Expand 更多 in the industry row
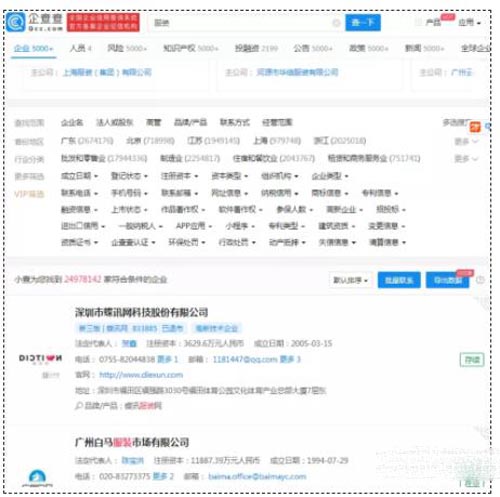The height and width of the screenshot is (497, 500). point(466,159)
